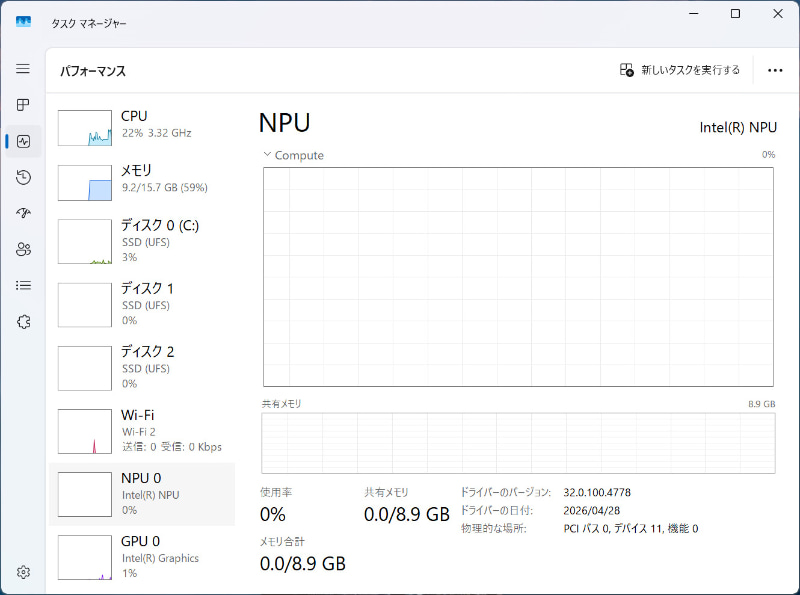800x595 pixels.
Task: Select NPU 0 entry
Action: [142, 494]
